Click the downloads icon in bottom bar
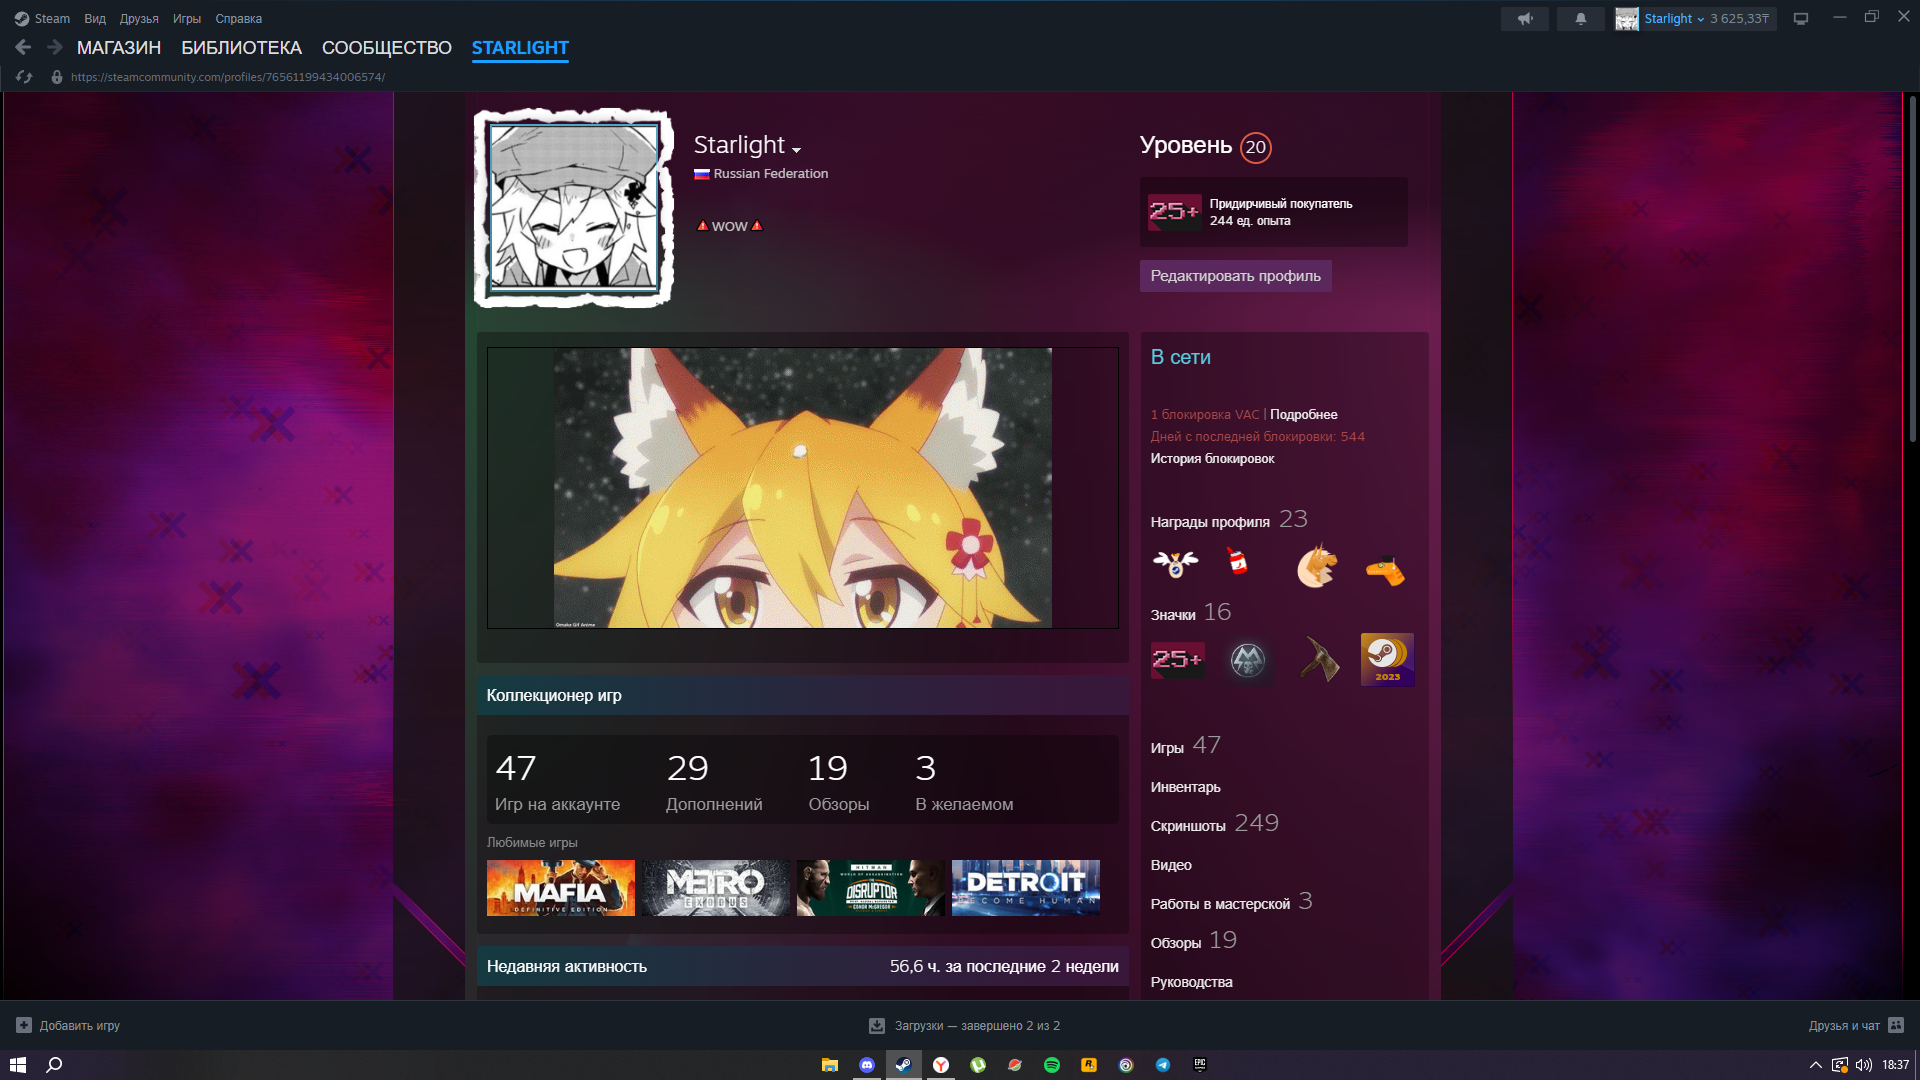 877,1026
